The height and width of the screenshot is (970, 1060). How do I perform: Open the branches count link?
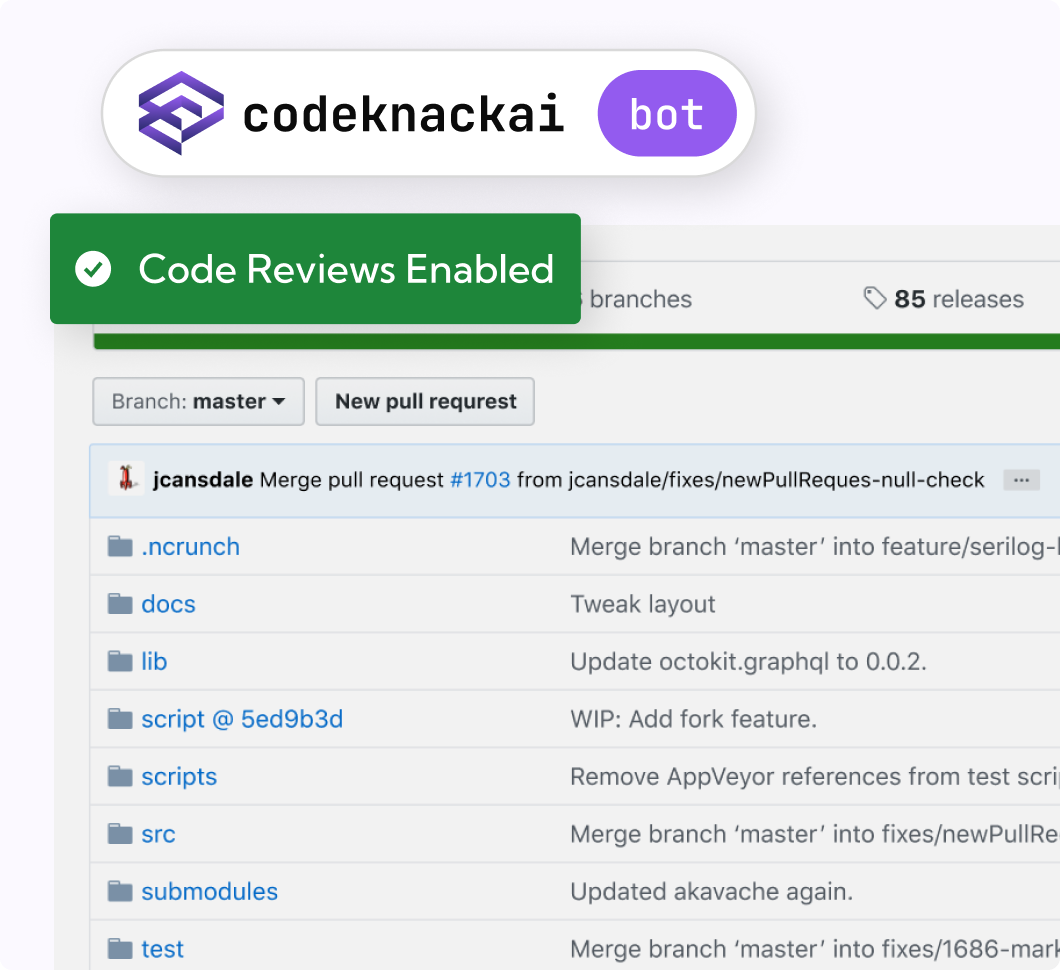(x=636, y=299)
